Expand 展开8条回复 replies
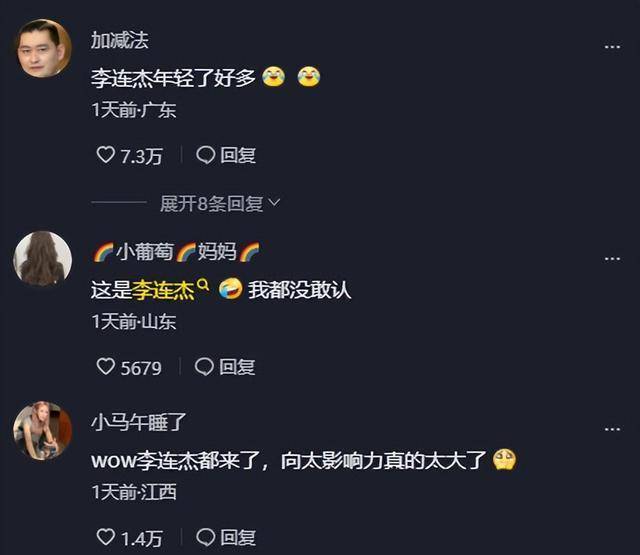The height and width of the screenshot is (555, 640). coord(220,203)
